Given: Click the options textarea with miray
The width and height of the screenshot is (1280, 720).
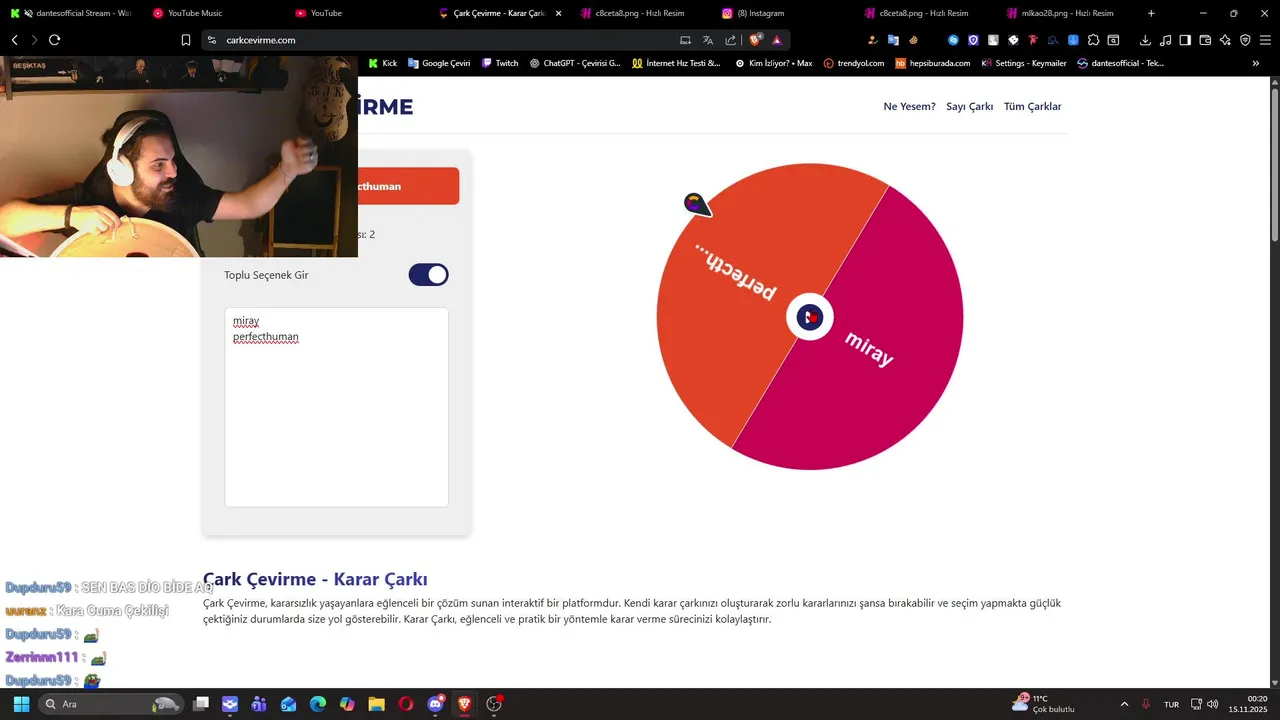Looking at the screenshot, I should [x=336, y=407].
